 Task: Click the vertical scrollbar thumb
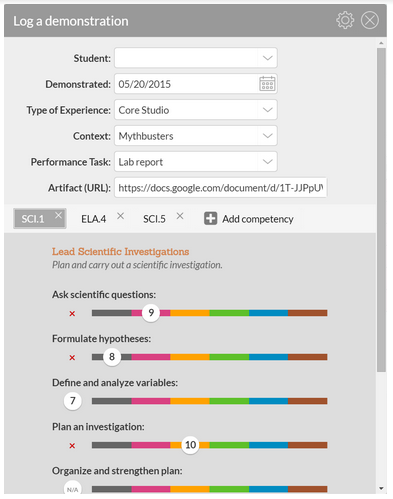pyautogui.click(x=381, y=210)
